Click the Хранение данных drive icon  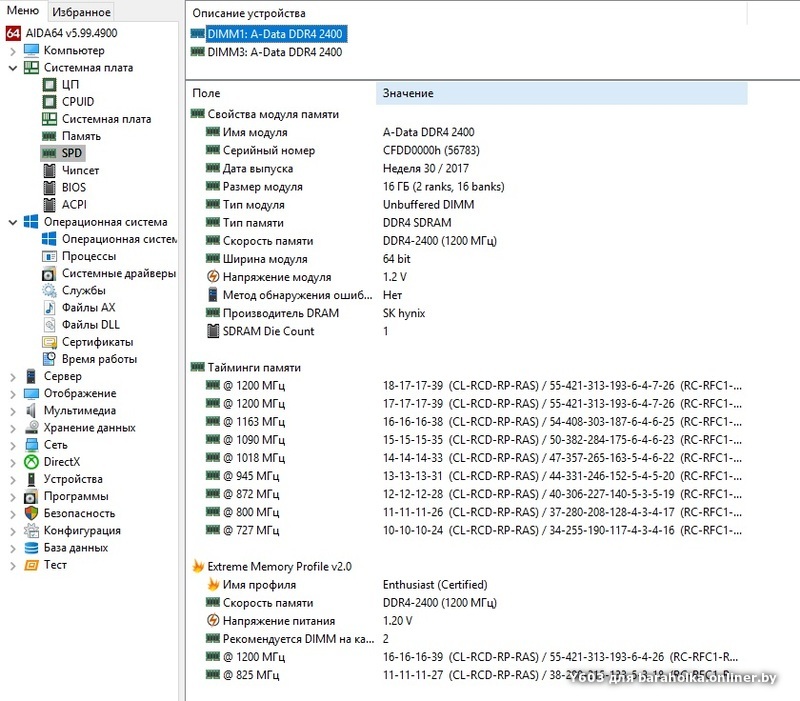pos(31,428)
